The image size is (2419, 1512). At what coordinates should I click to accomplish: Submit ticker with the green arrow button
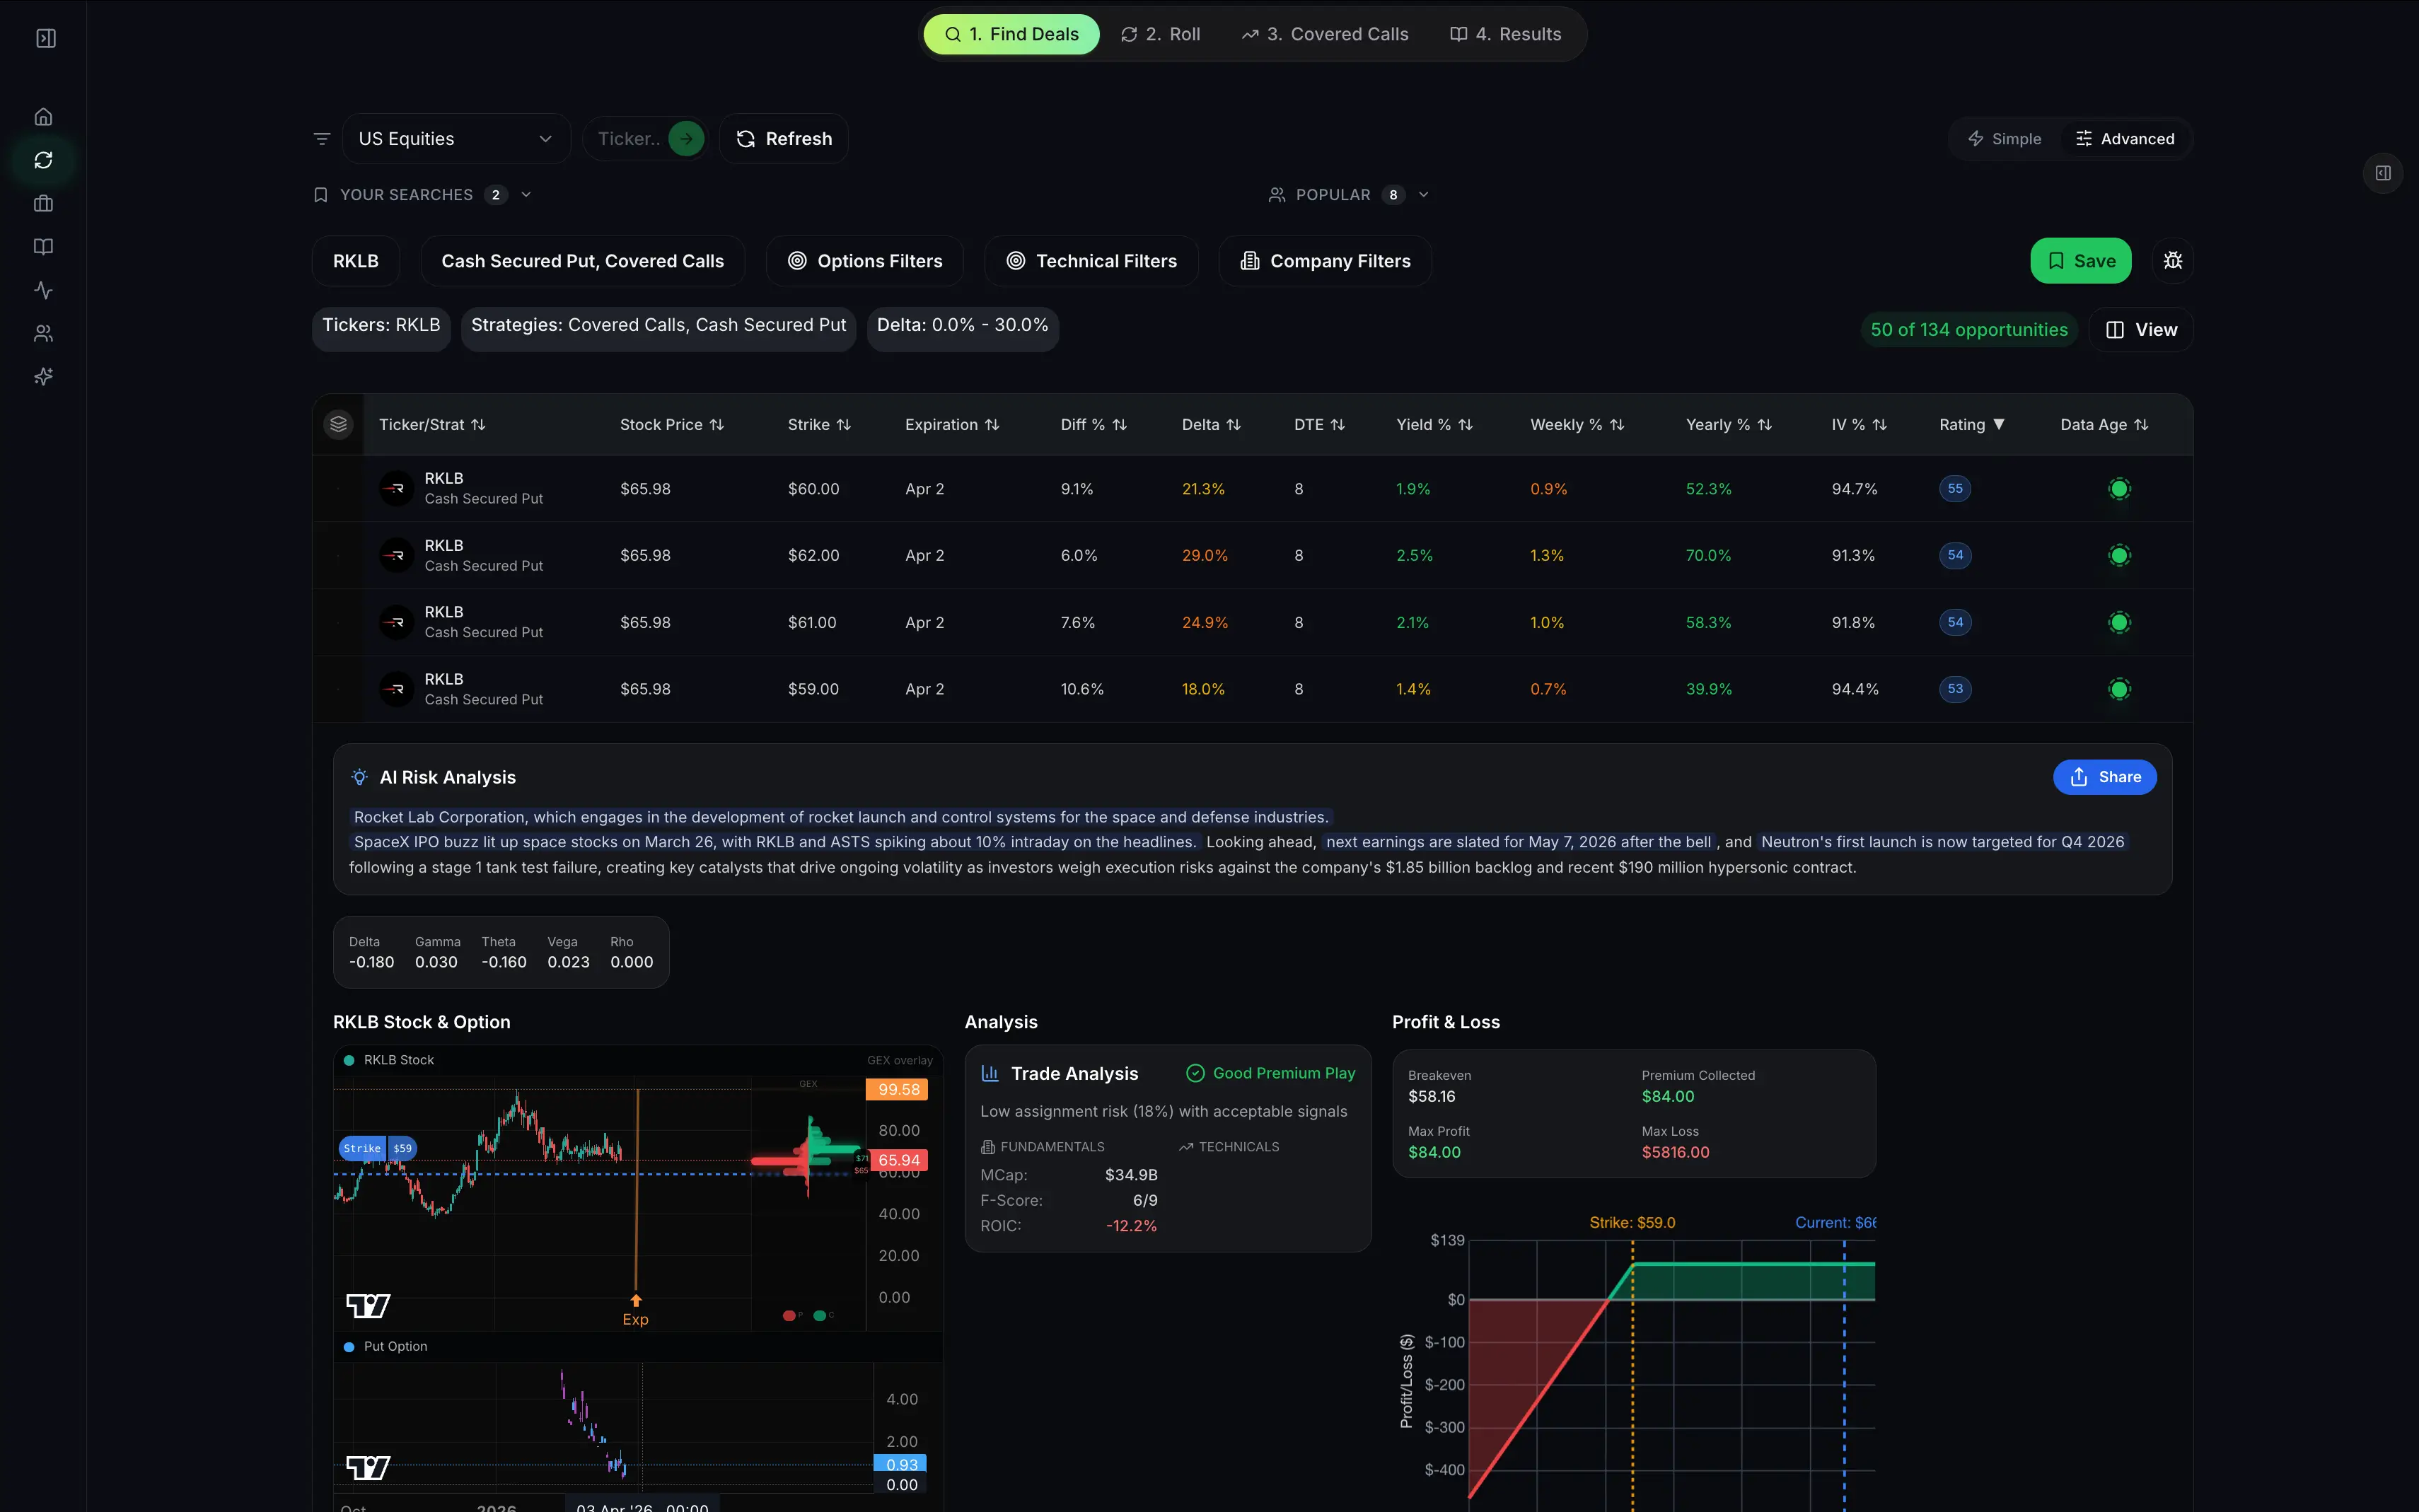[x=686, y=139]
